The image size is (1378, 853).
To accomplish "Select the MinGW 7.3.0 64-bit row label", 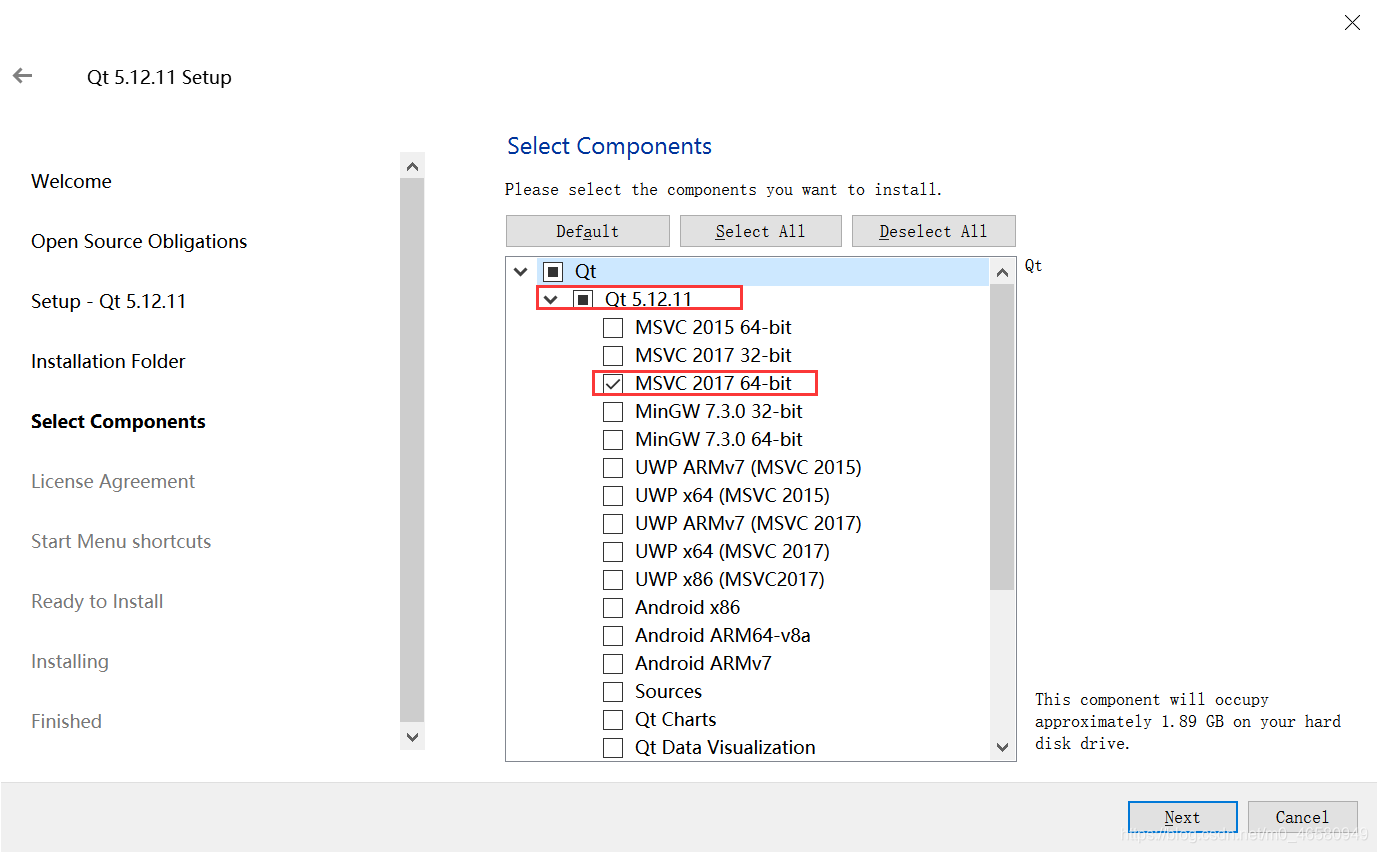I will (x=719, y=439).
